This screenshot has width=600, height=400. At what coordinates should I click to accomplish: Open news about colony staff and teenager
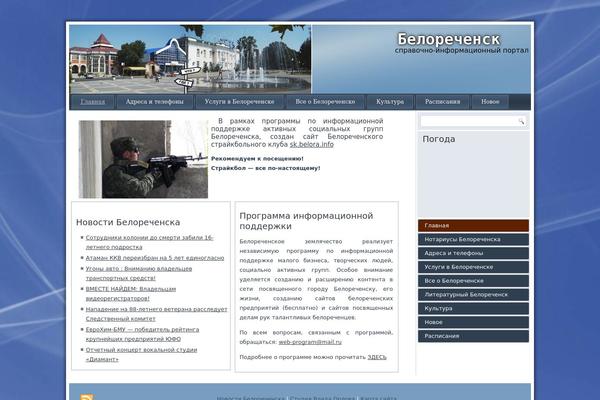[149, 242]
